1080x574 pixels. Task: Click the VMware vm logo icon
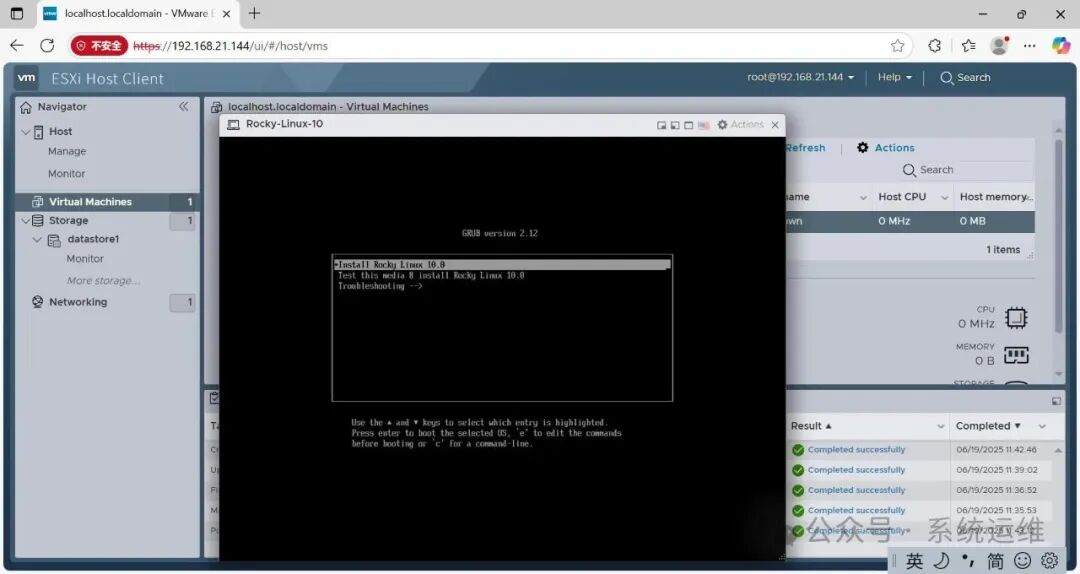click(x=26, y=78)
